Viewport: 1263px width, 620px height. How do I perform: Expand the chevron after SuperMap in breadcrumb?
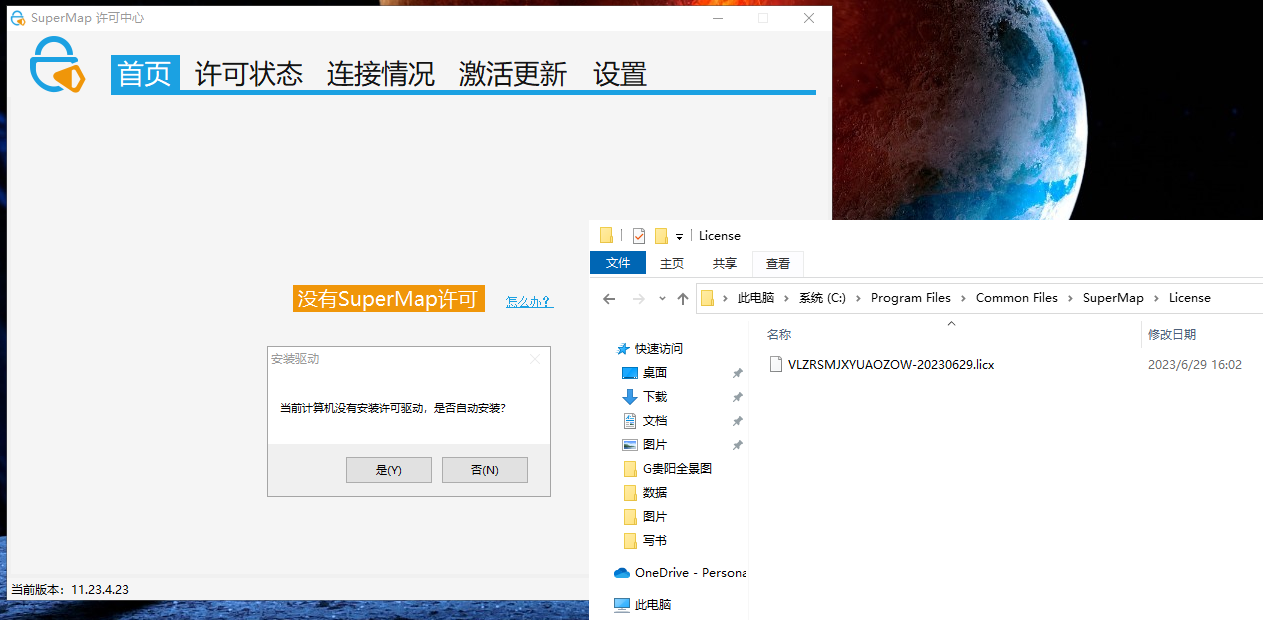pyautogui.click(x=1157, y=298)
